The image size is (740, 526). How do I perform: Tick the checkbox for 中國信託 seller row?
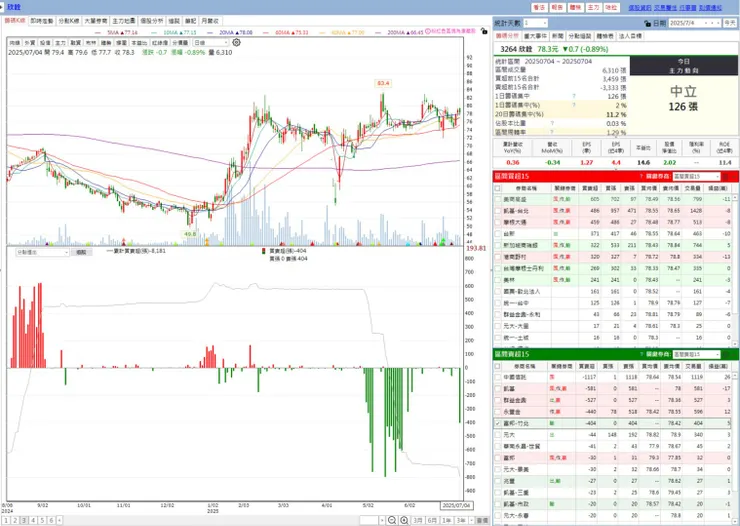coord(497,377)
